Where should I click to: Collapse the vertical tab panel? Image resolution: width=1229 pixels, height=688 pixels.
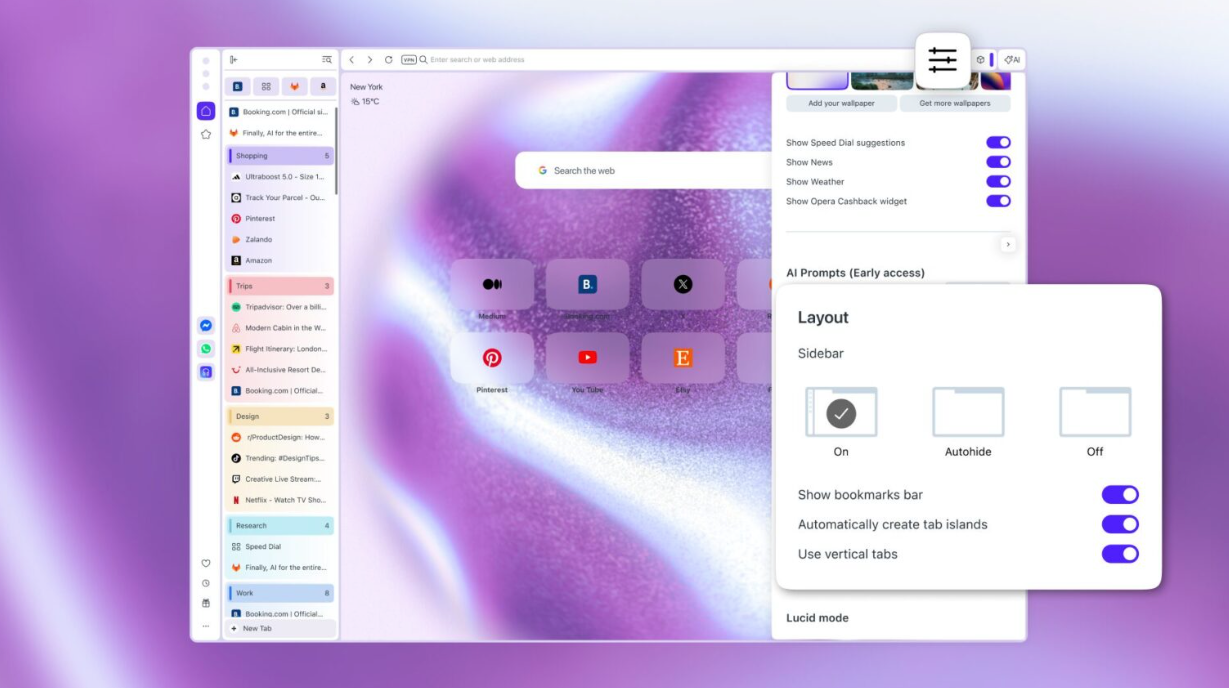pyautogui.click(x=233, y=60)
